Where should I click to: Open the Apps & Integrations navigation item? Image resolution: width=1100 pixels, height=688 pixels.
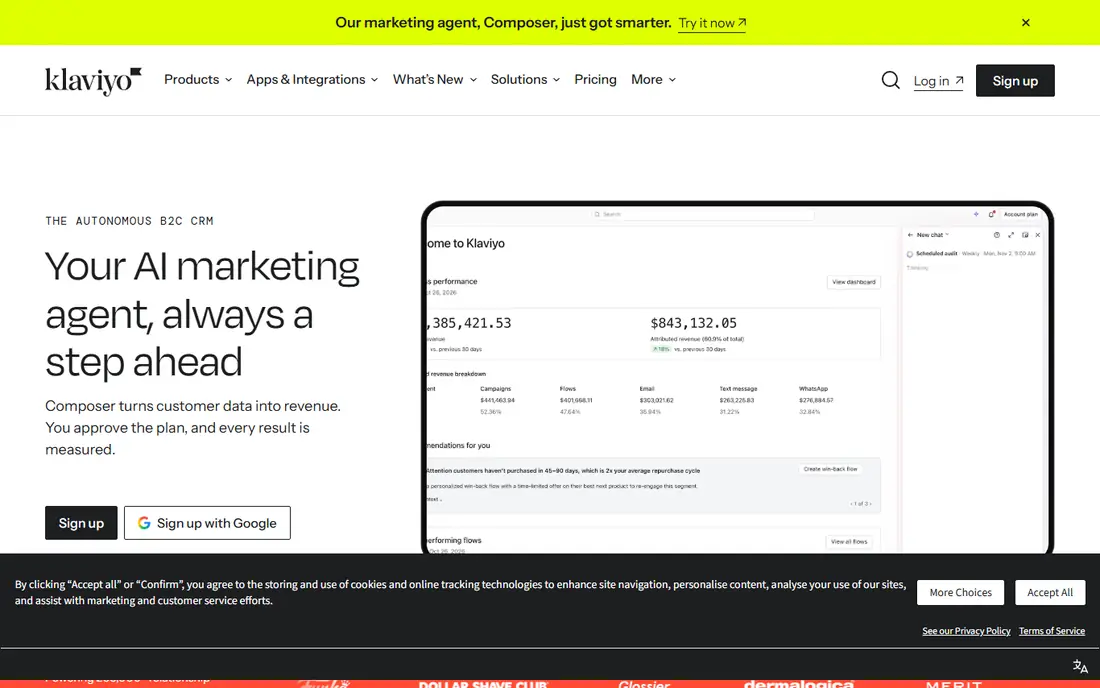point(312,79)
